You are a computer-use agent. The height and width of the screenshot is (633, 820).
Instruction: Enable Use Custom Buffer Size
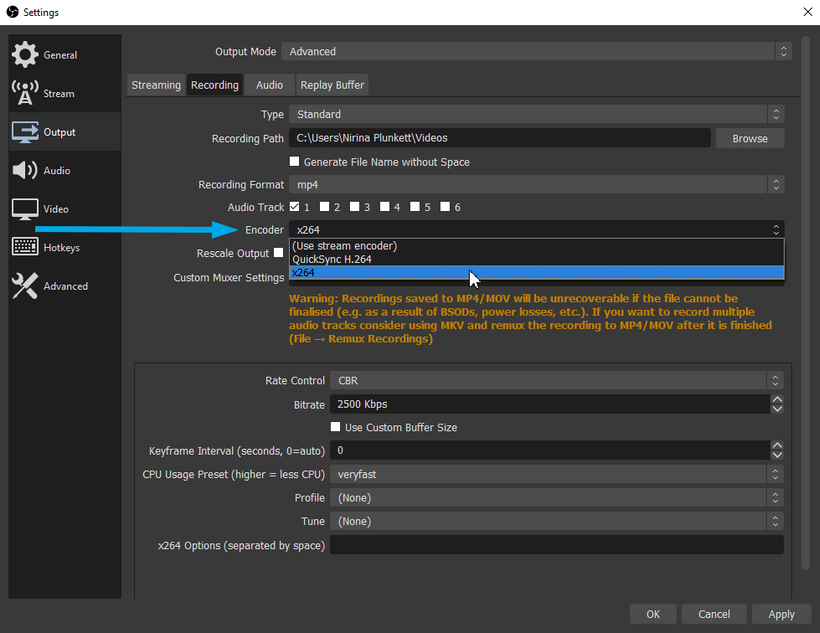point(336,427)
